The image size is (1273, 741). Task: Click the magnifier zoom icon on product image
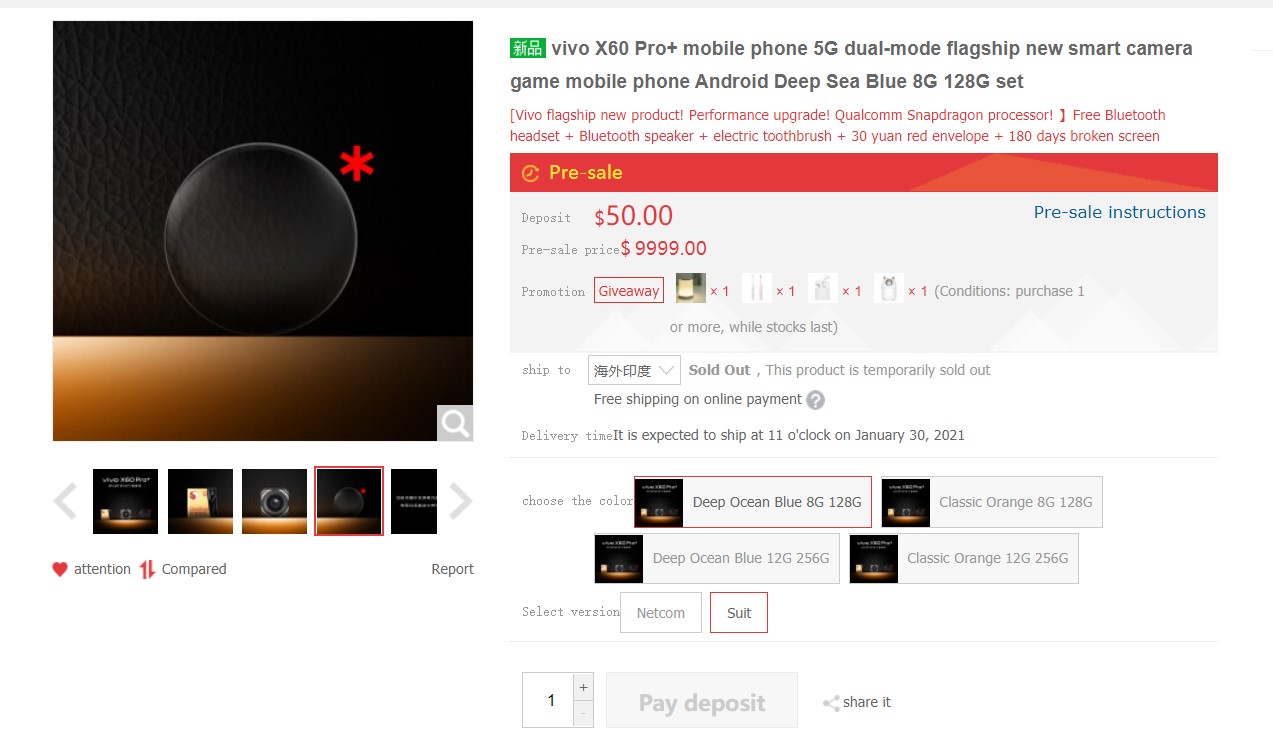click(x=455, y=423)
